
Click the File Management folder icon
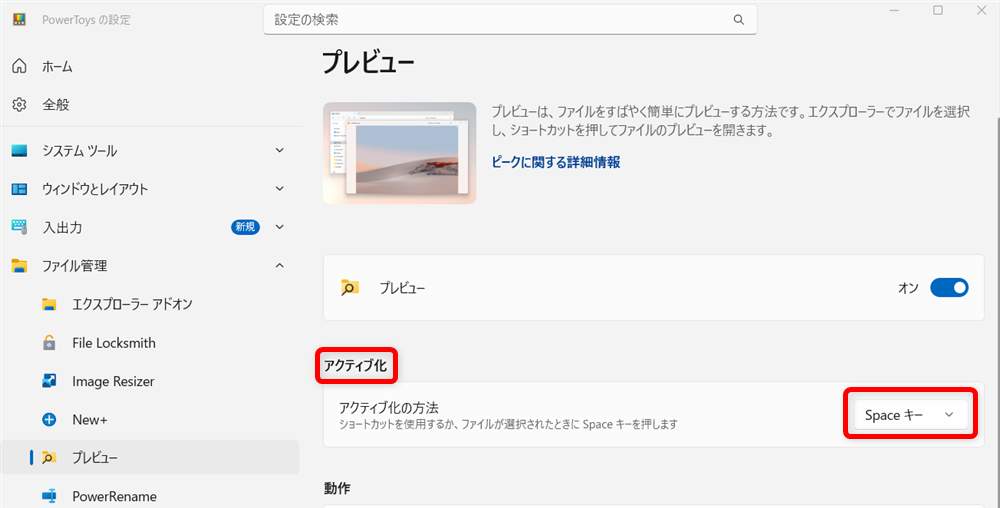click(x=20, y=266)
